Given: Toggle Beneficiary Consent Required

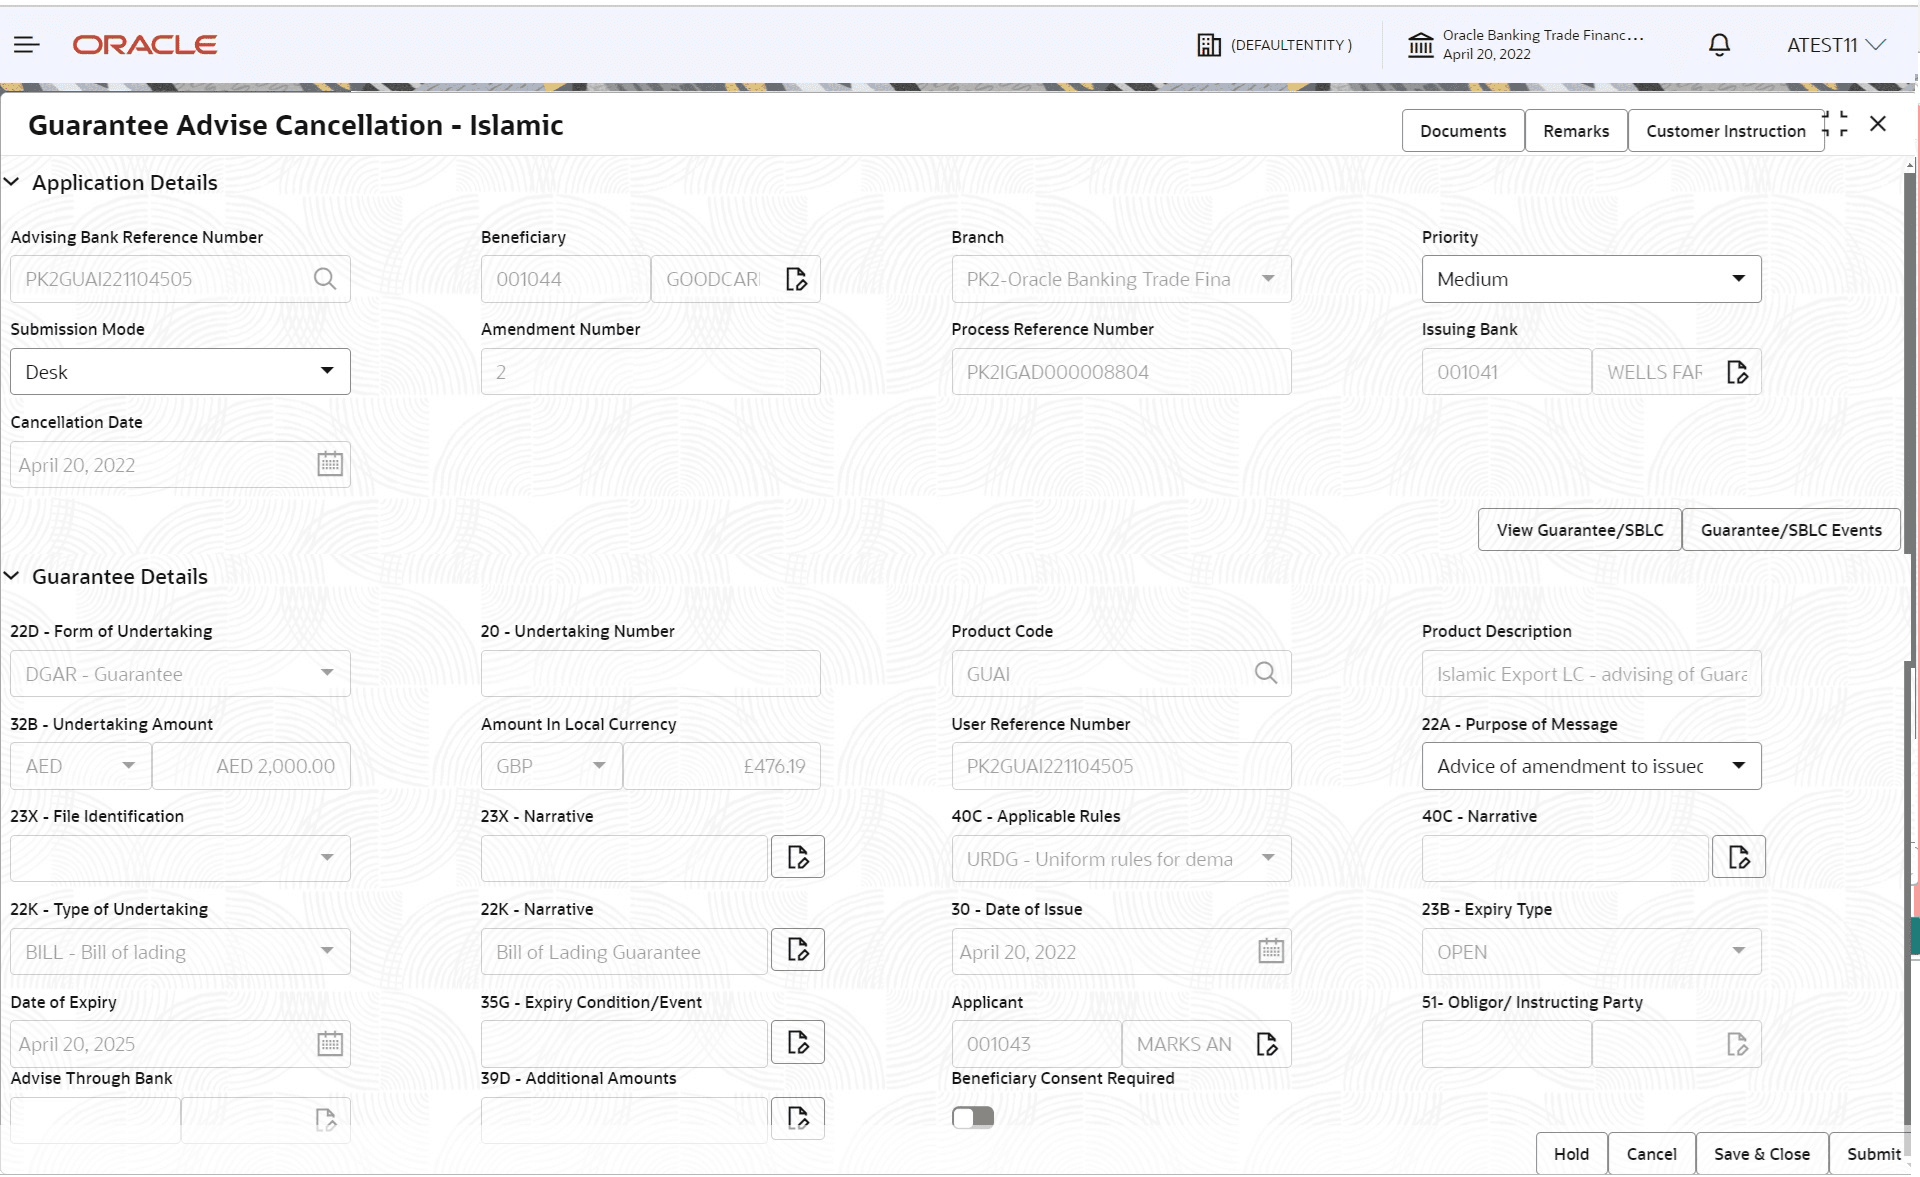Looking at the screenshot, I should pos(971,1117).
